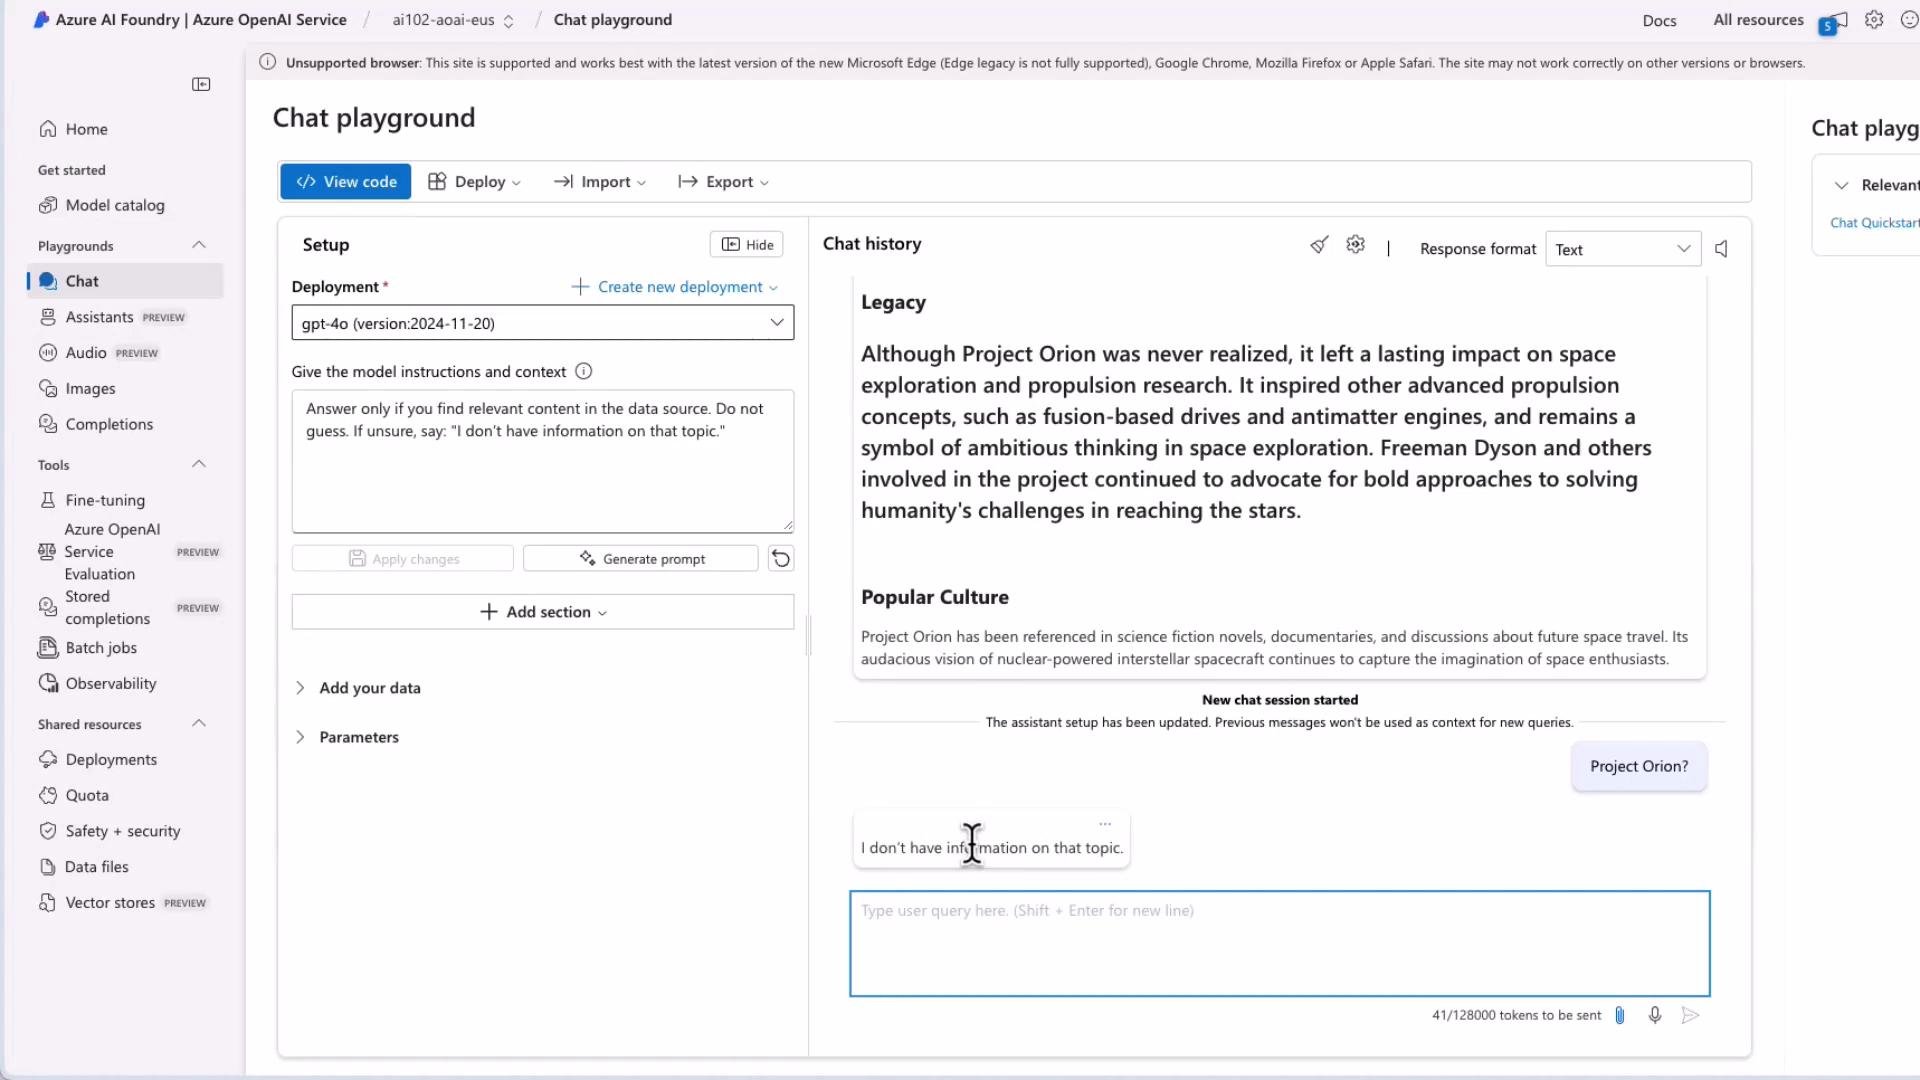Click the send message arrow icon
This screenshot has width=1920, height=1080.
point(1690,1015)
